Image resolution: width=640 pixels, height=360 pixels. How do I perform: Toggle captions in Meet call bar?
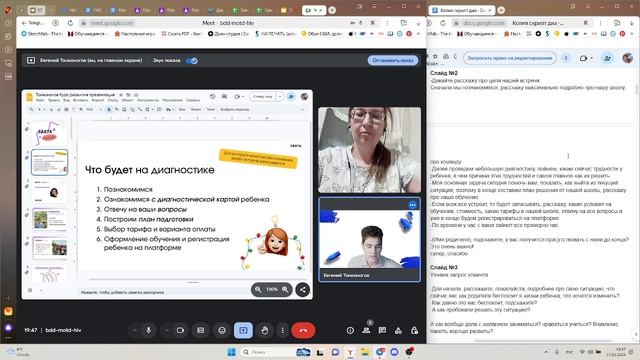pyautogui.click(x=200, y=330)
